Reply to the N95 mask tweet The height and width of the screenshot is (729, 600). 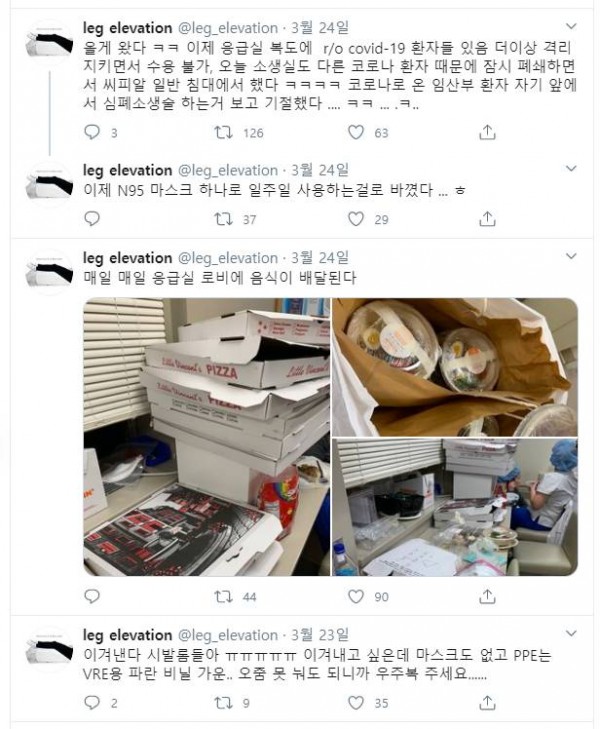92,219
